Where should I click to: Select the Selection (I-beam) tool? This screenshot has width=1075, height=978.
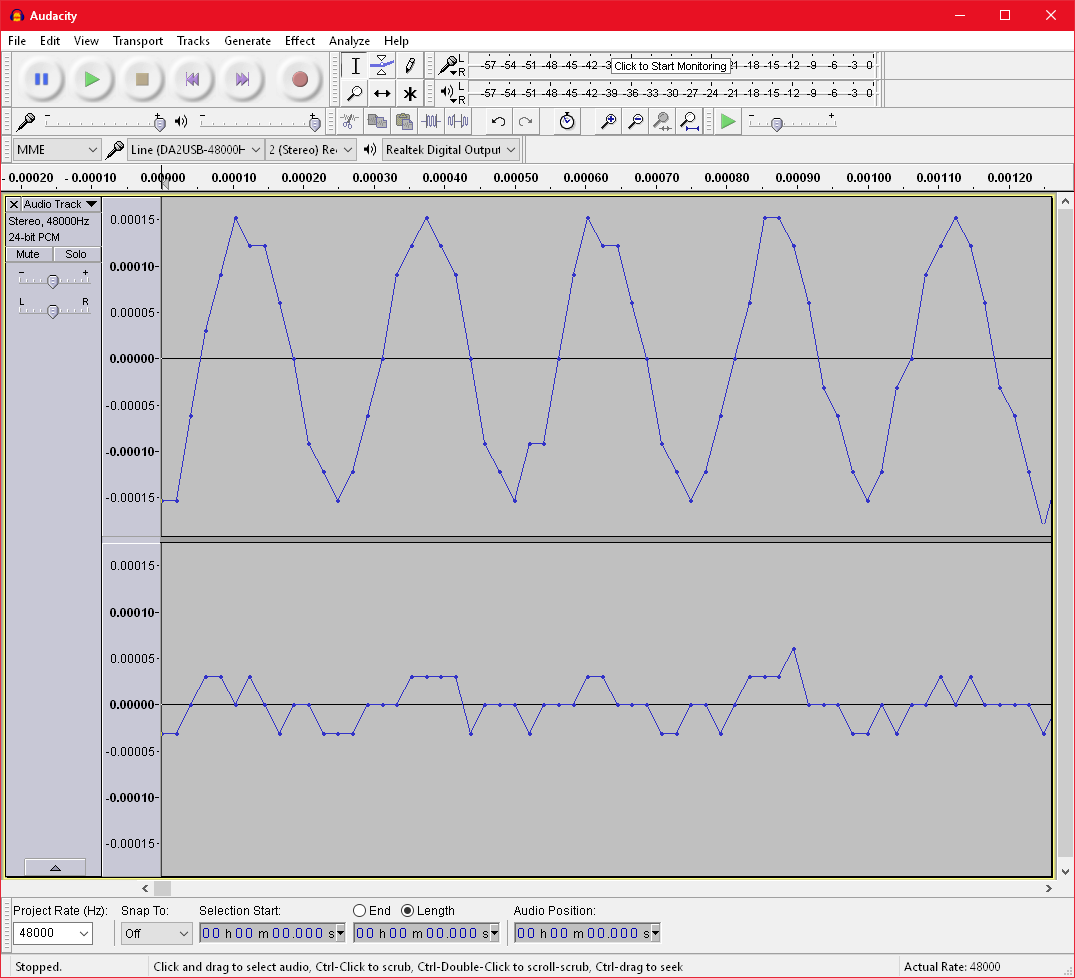pyautogui.click(x=355, y=66)
